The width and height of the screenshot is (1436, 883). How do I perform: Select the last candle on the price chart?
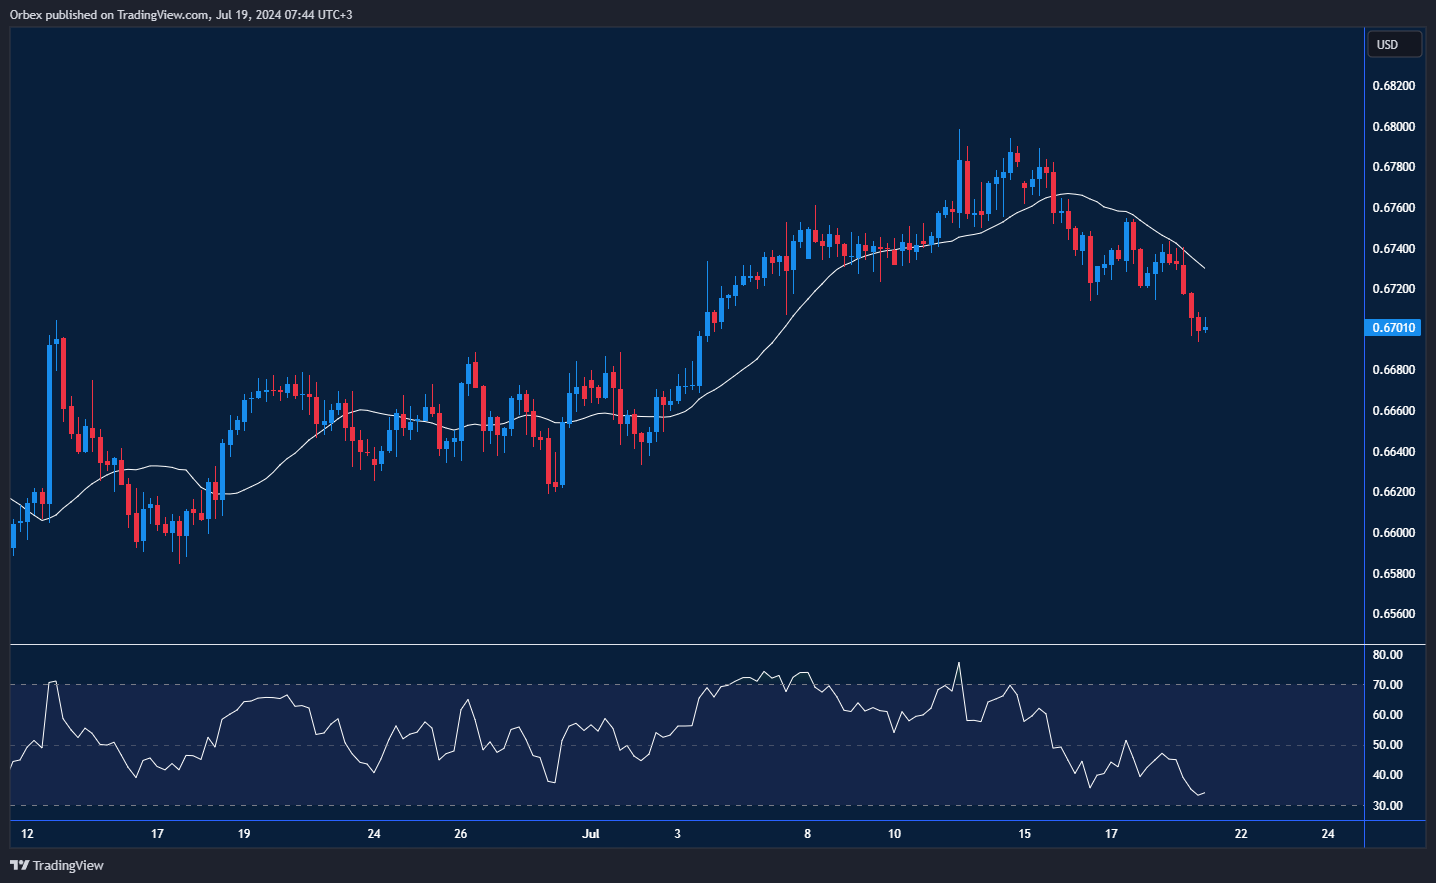tap(1206, 328)
